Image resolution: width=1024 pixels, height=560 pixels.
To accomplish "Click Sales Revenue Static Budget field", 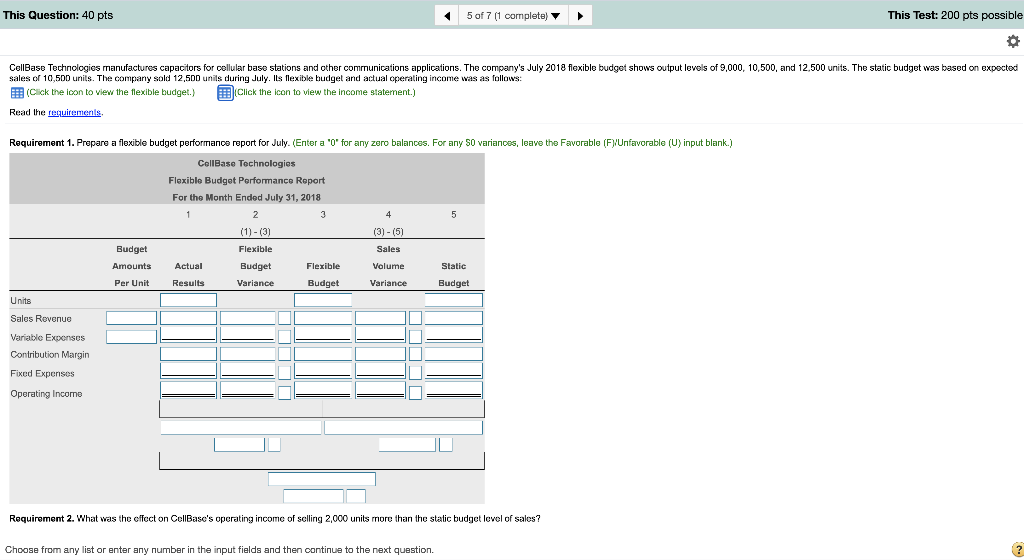I will tap(453, 318).
